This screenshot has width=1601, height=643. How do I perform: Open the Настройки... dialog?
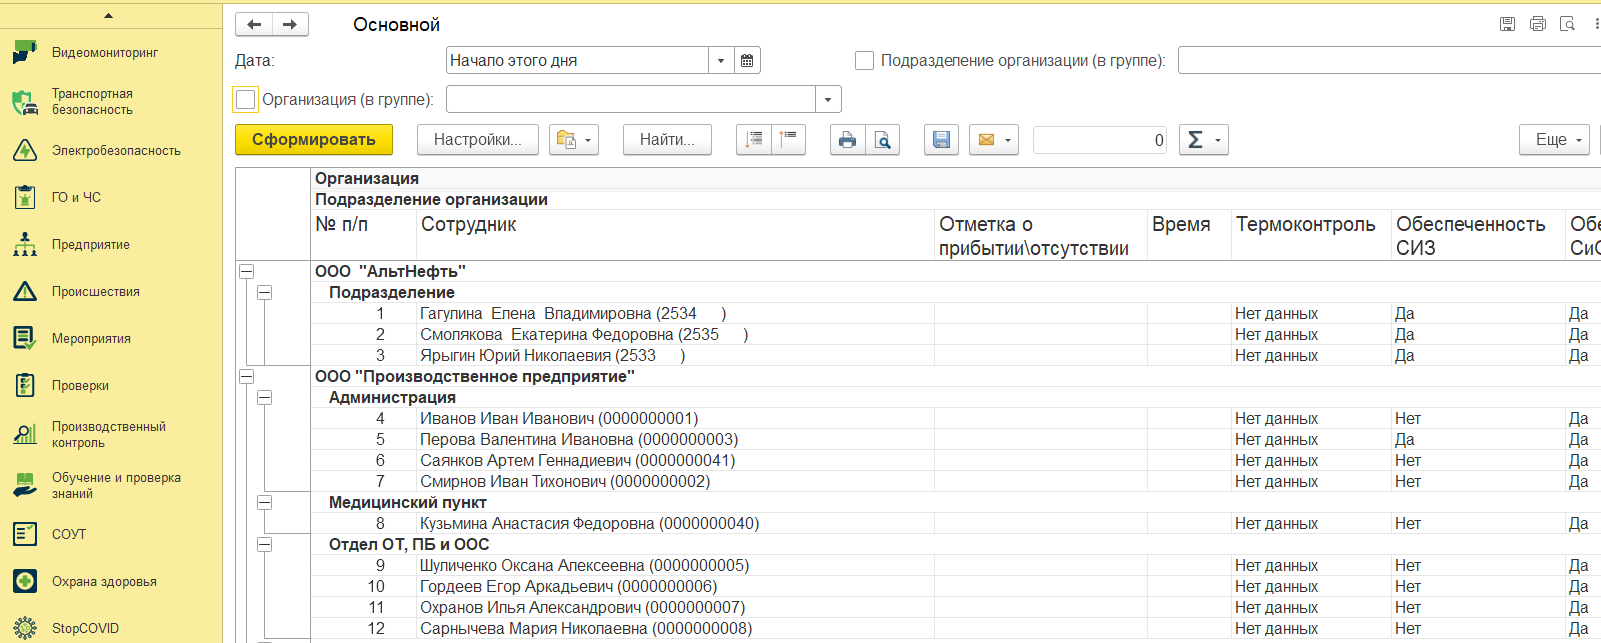478,140
